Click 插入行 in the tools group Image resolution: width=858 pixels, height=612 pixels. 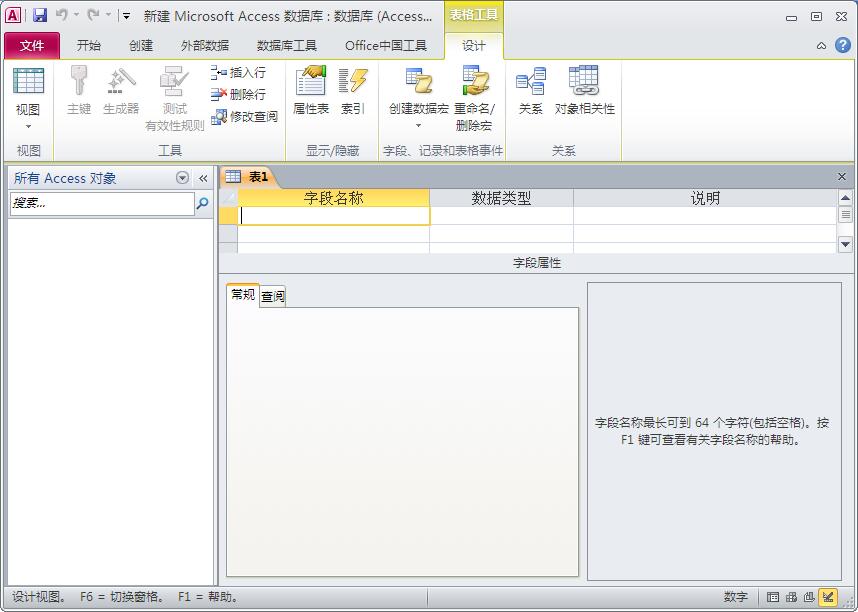click(x=239, y=72)
